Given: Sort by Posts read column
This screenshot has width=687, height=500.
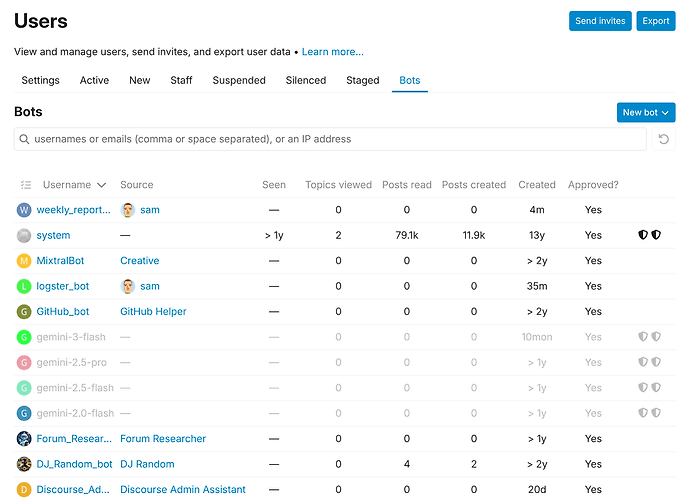Looking at the screenshot, I should point(407,185).
